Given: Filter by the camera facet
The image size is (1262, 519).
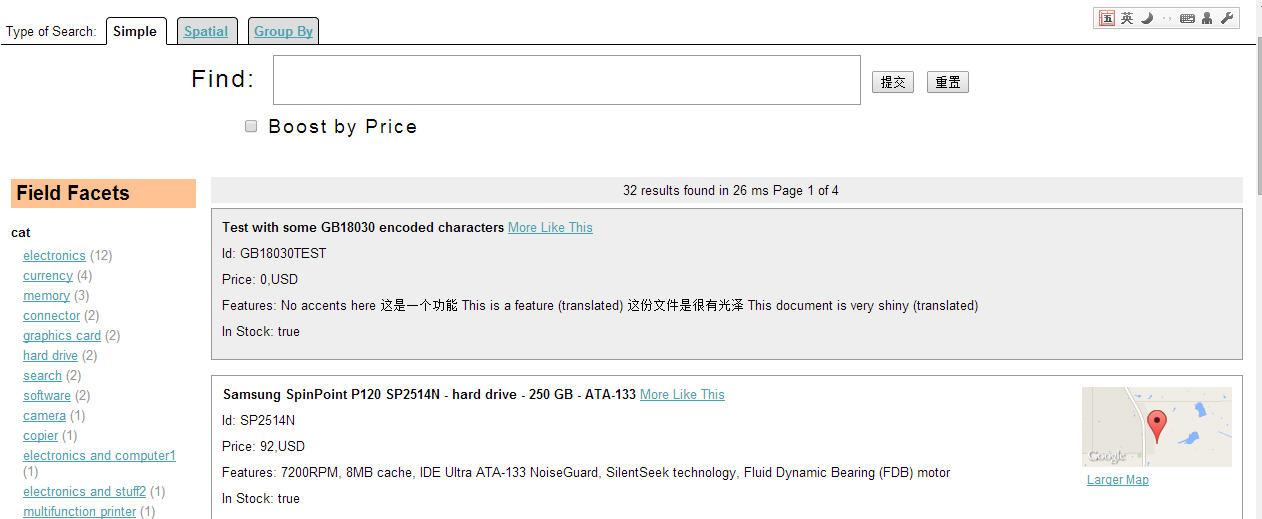Looking at the screenshot, I should pyautogui.click(x=44, y=415).
